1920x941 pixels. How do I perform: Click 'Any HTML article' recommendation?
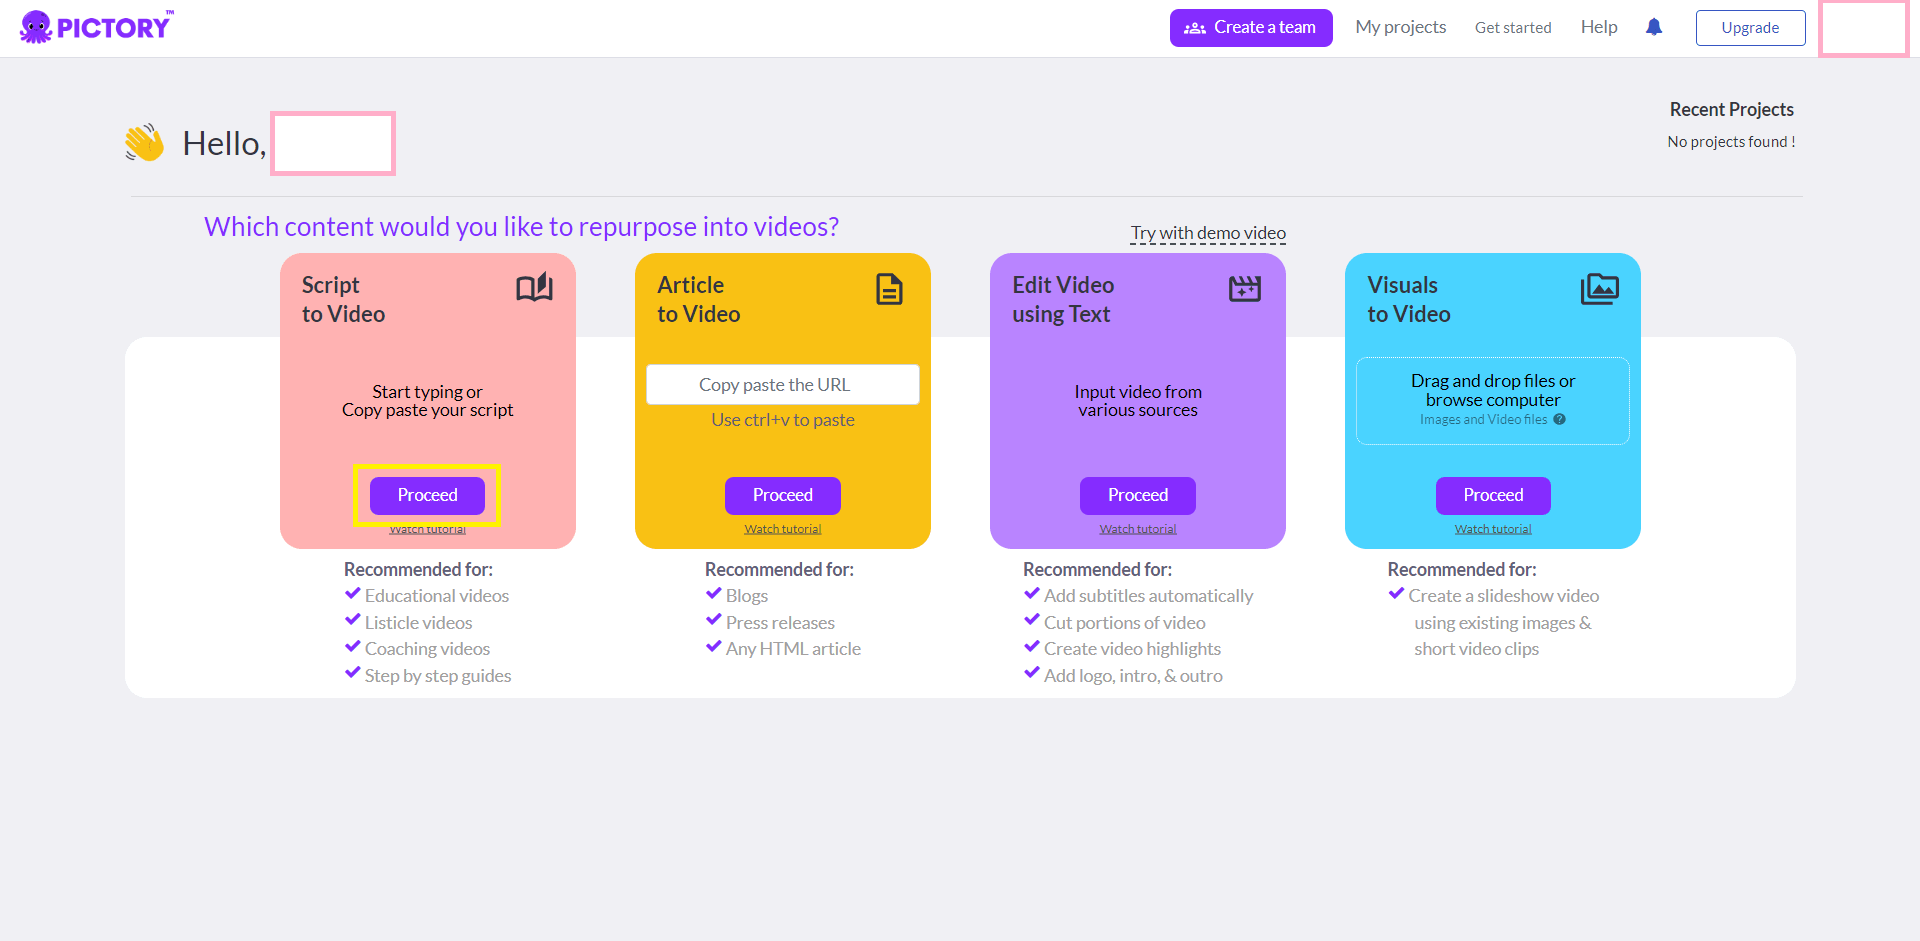pyautogui.click(x=793, y=649)
